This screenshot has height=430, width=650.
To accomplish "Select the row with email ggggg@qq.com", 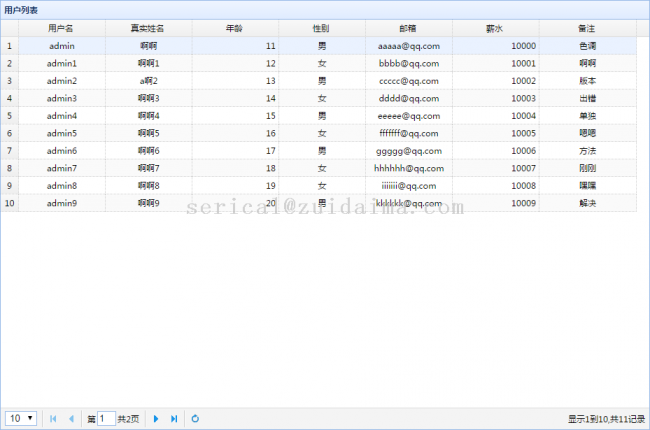I will coord(408,150).
